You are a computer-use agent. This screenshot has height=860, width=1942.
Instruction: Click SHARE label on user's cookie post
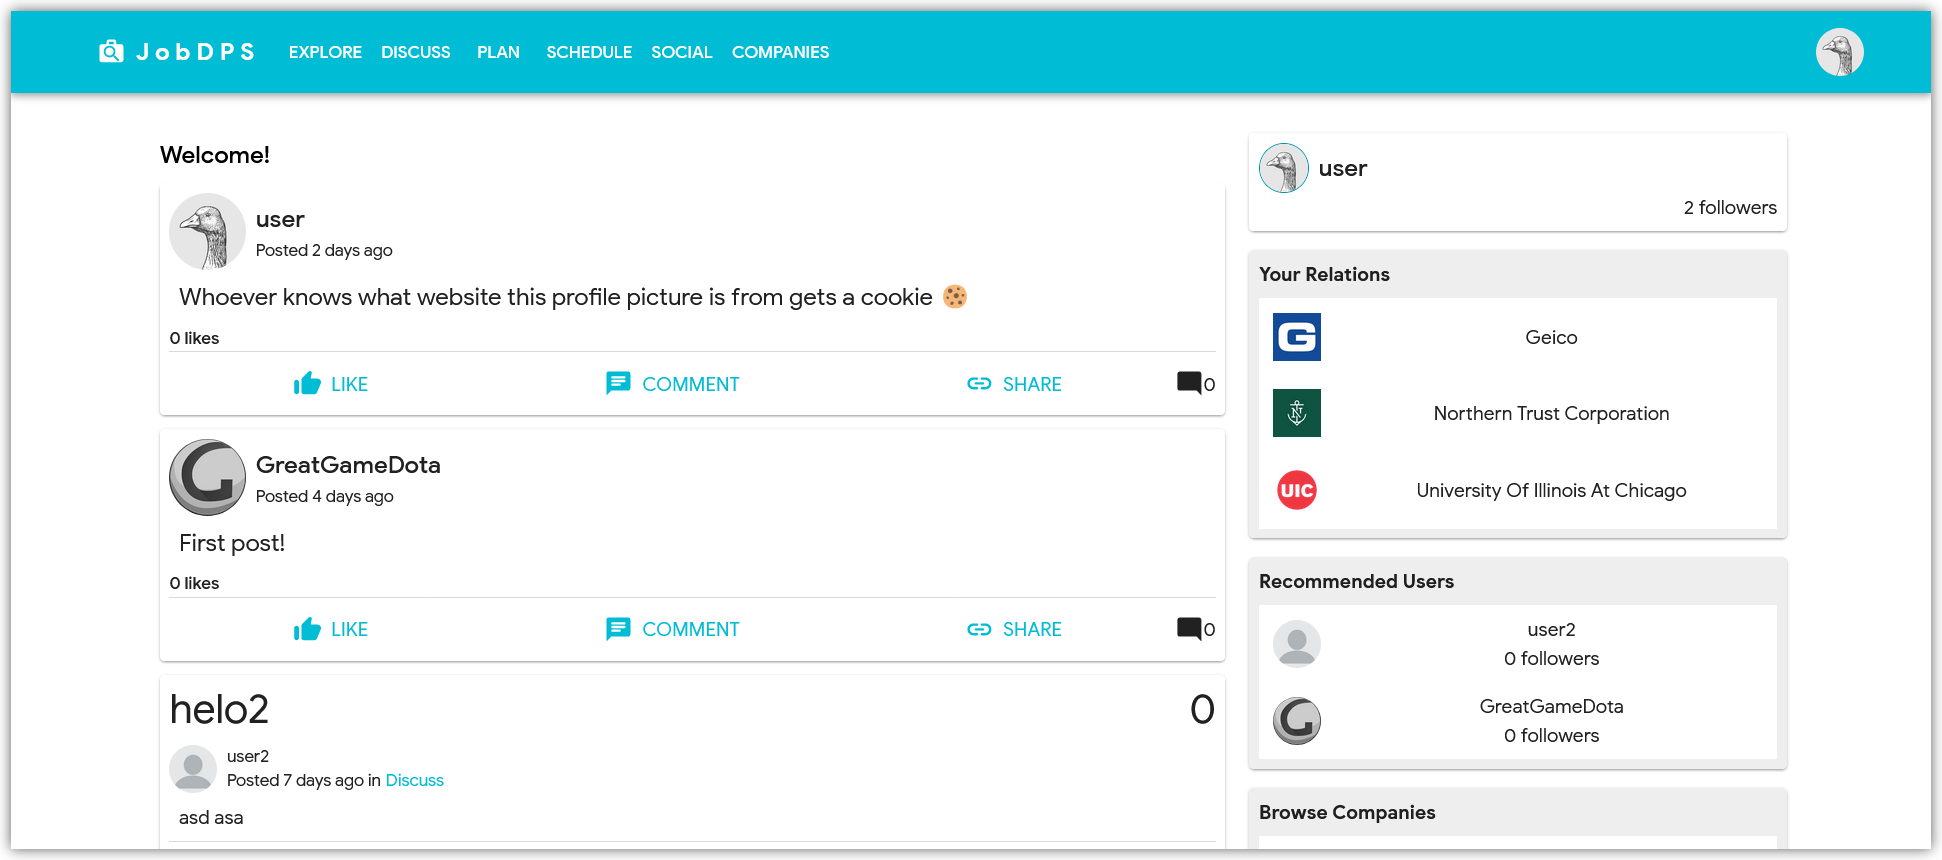[x=1032, y=384]
